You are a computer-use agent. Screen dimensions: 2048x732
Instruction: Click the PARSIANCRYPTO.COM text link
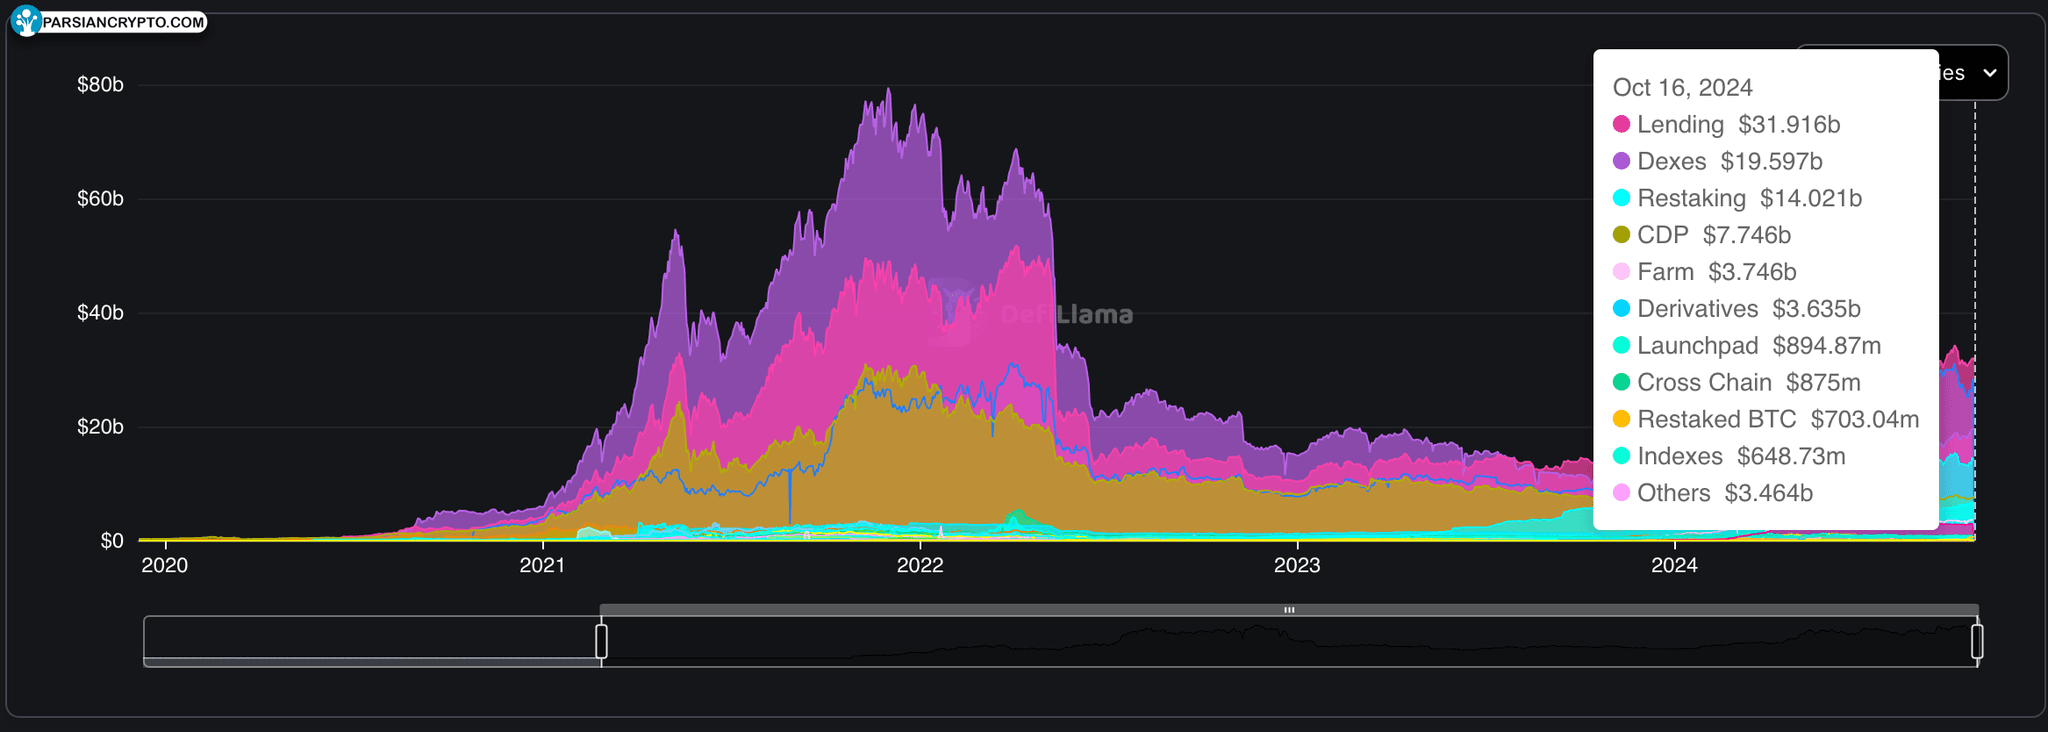pyautogui.click(x=124, y=22)
